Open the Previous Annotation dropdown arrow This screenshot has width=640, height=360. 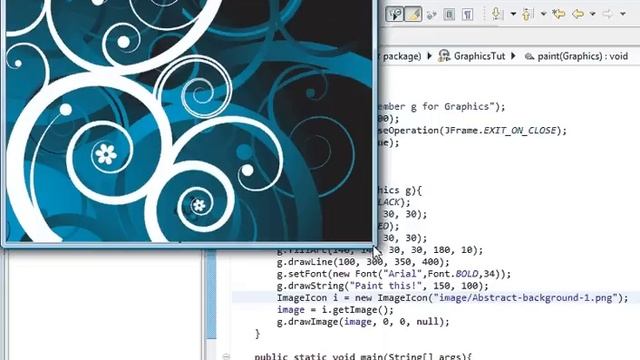(x=543, y=14)
